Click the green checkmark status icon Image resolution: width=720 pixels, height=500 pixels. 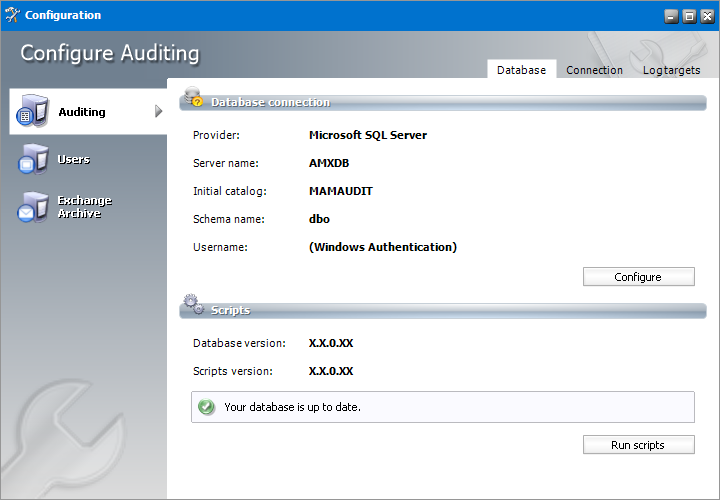pyautogui.click(x=207, y=407)
